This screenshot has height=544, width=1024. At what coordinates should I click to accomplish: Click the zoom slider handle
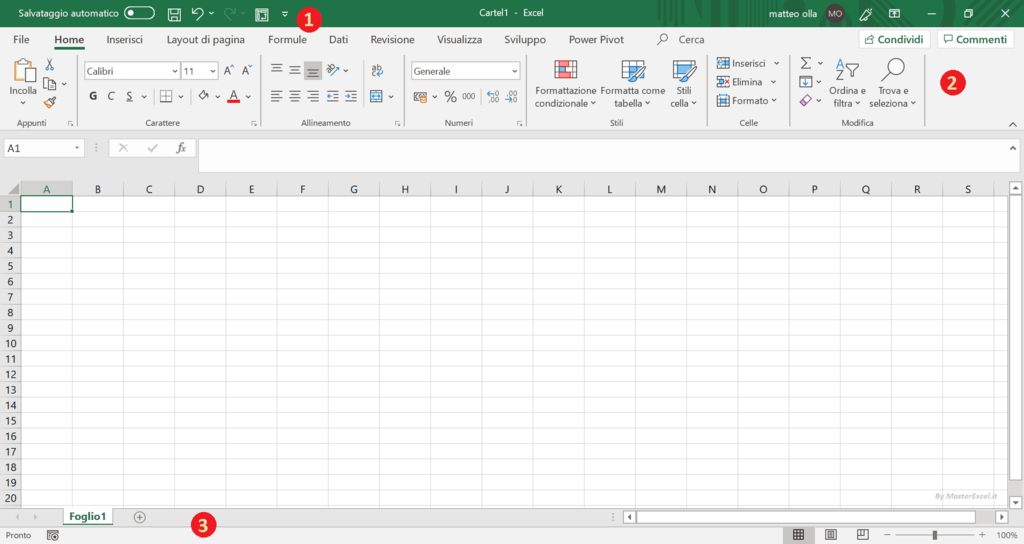[935, 535]
